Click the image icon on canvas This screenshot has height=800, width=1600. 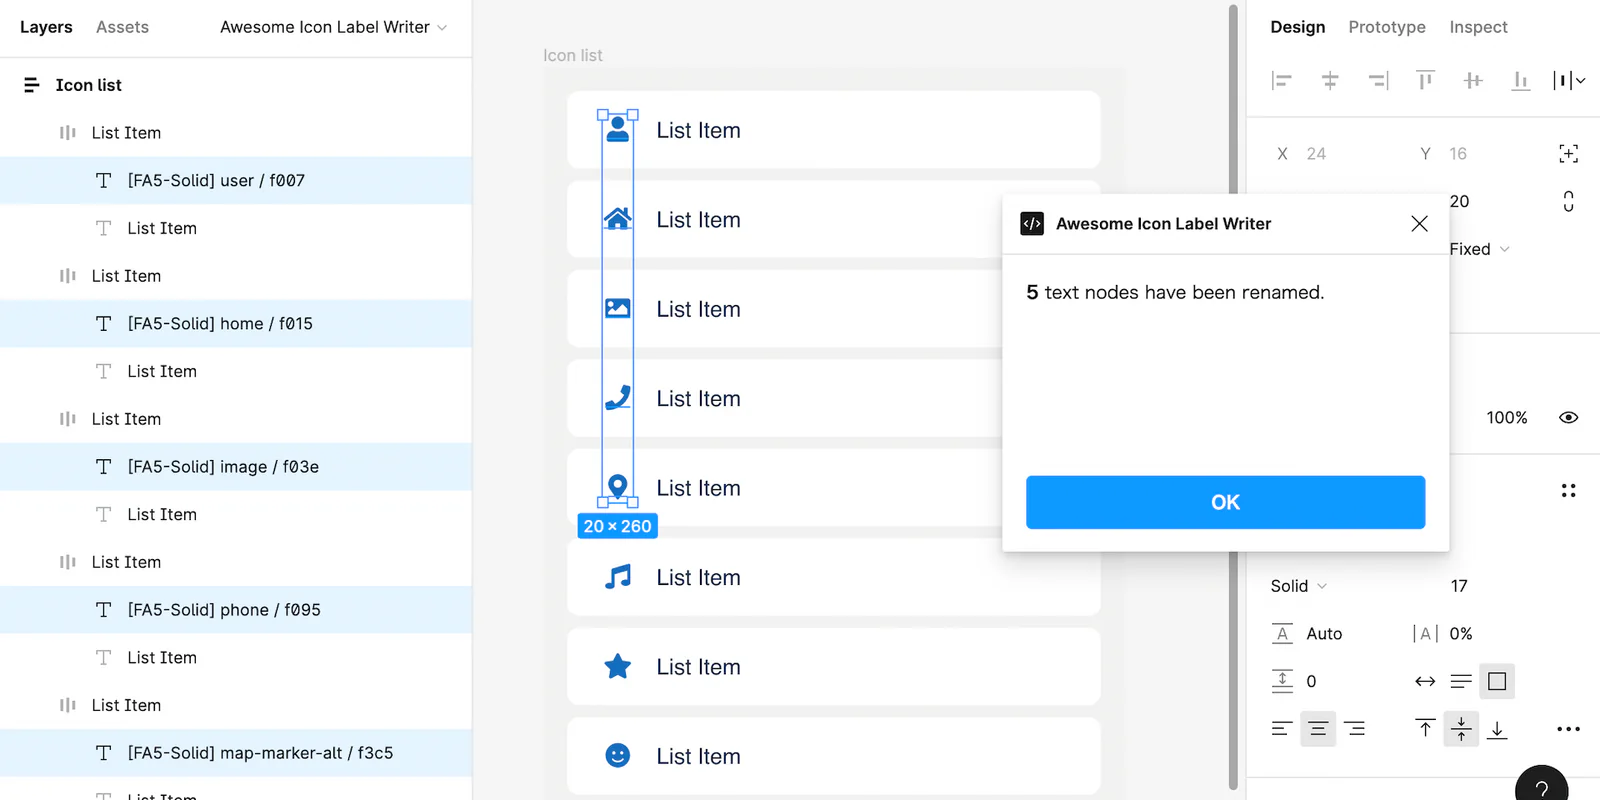(618, 308)
